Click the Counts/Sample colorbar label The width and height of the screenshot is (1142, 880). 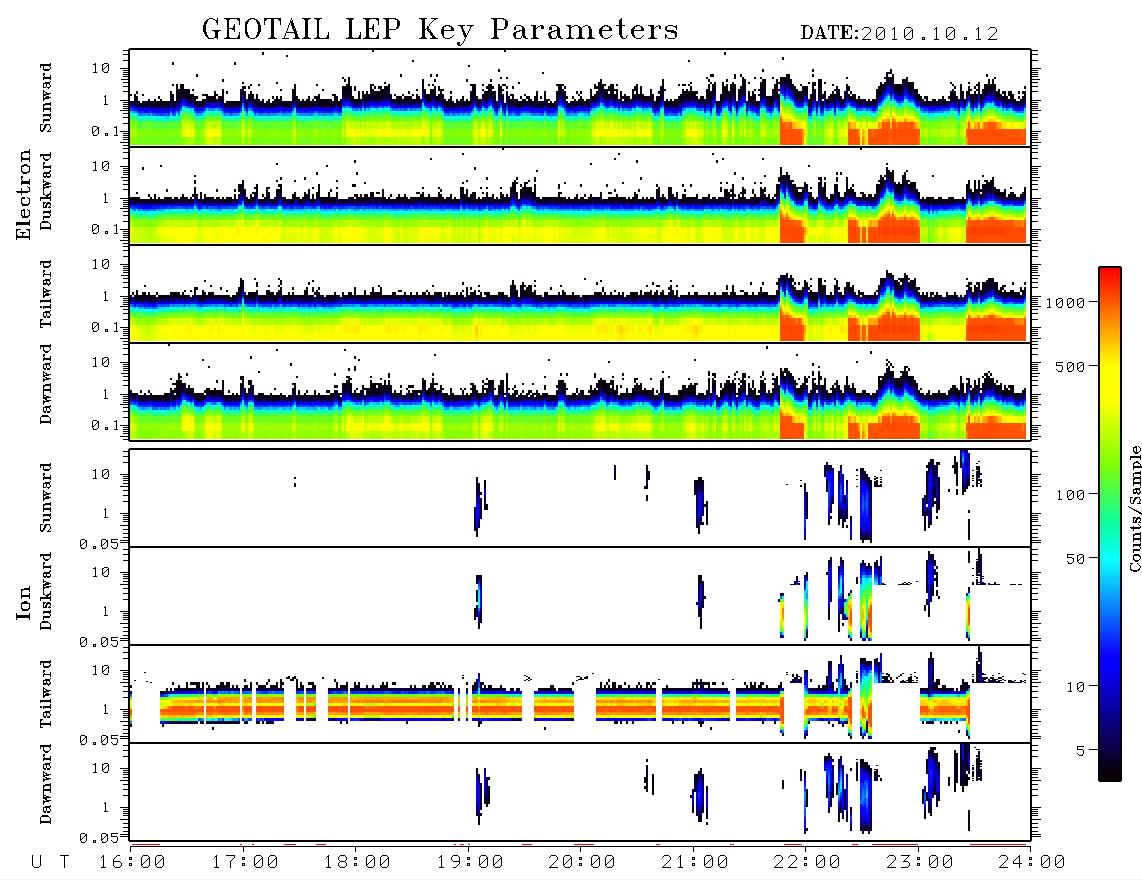point(1134,508)
